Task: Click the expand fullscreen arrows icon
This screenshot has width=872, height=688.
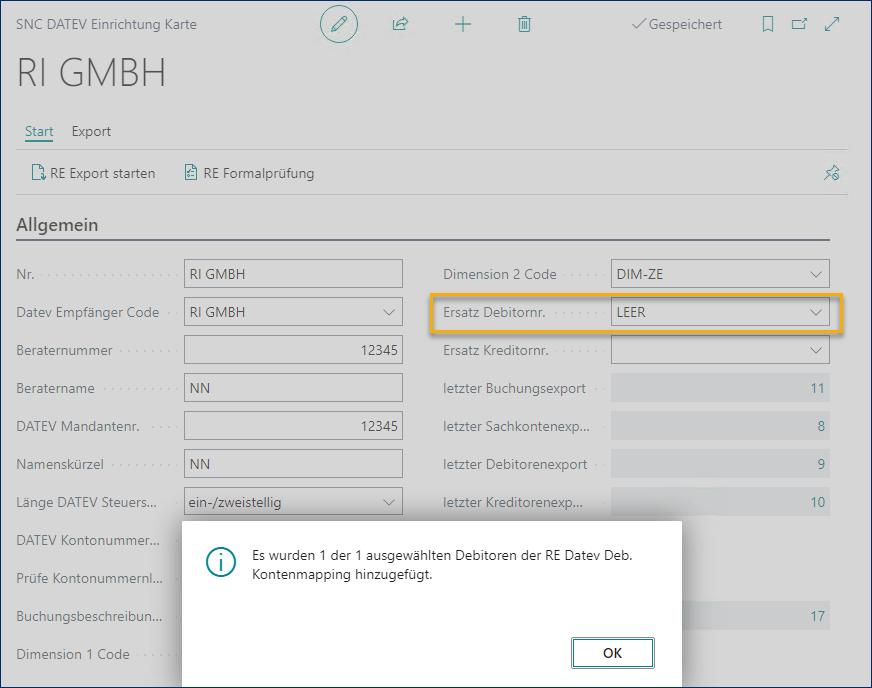Action: click(x=831, y=24)
